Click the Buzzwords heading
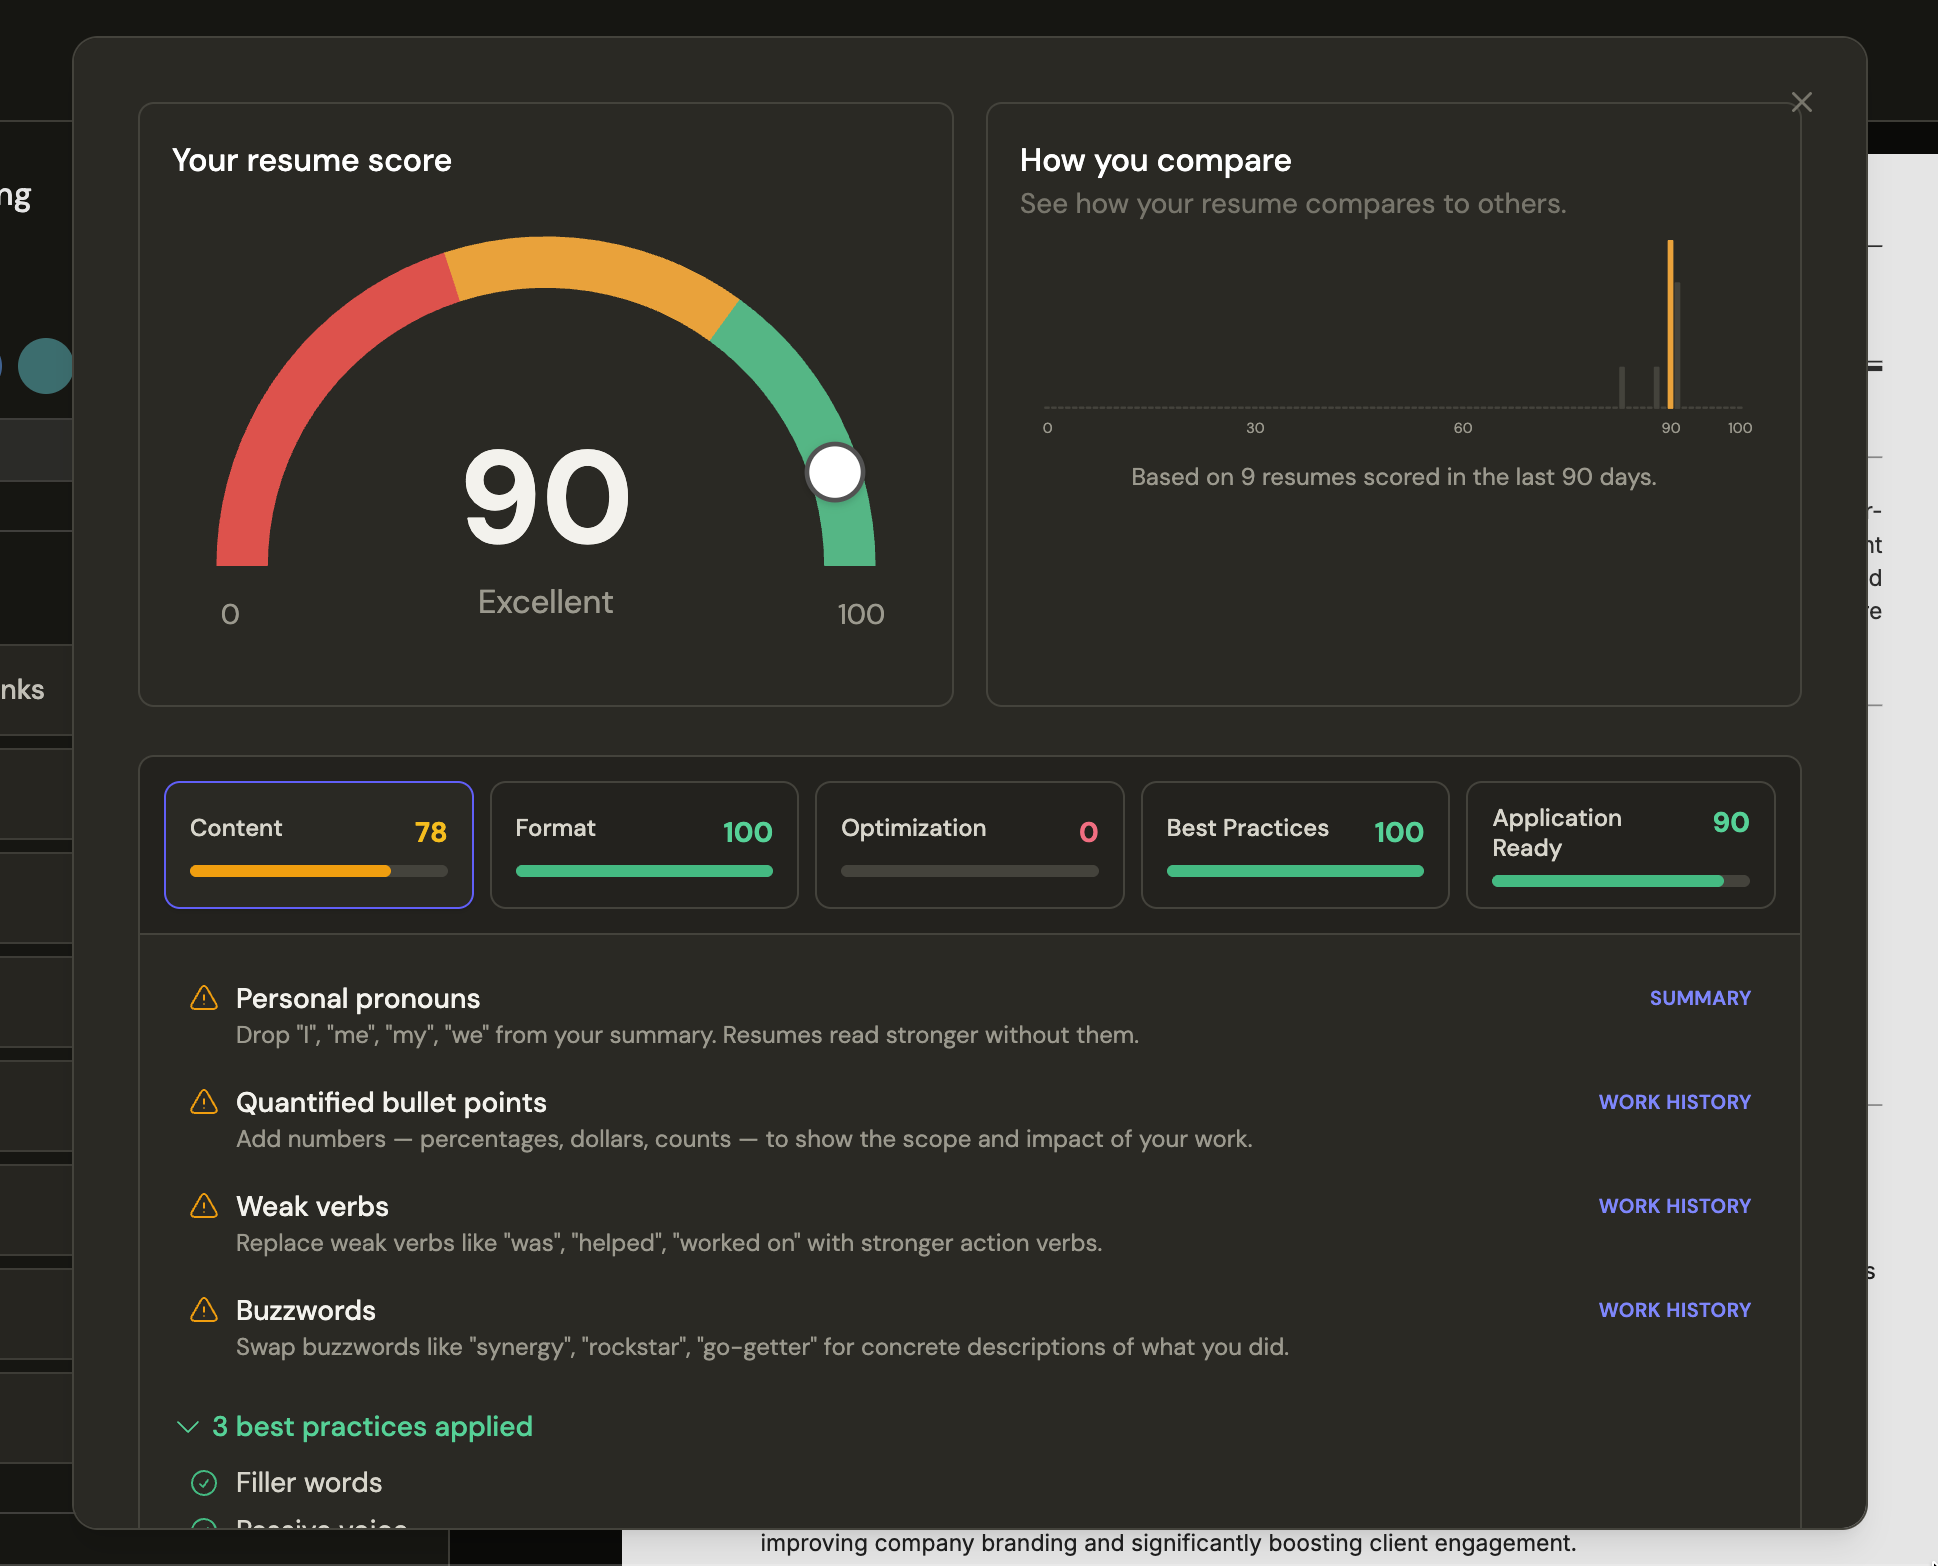The image size is (1938, 1566). coord(306,1310)
